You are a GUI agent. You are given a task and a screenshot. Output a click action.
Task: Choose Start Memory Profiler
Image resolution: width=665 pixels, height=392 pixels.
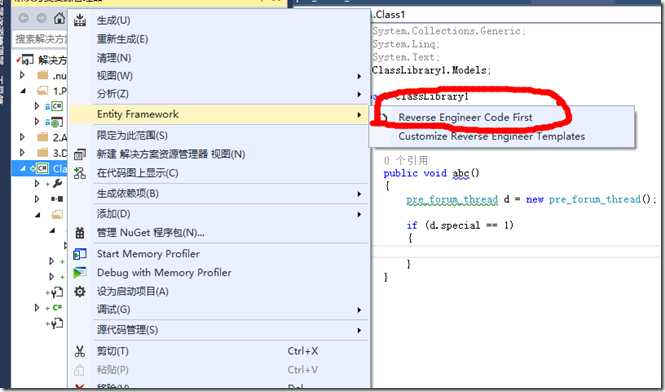pos(218,254)
